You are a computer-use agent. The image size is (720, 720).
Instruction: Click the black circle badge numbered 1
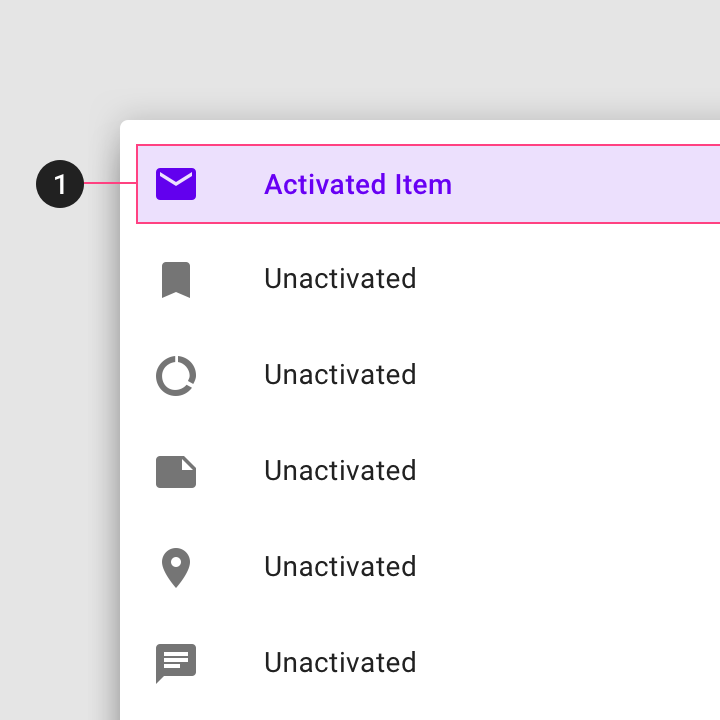pyautogui.click(x=60, y=184)
